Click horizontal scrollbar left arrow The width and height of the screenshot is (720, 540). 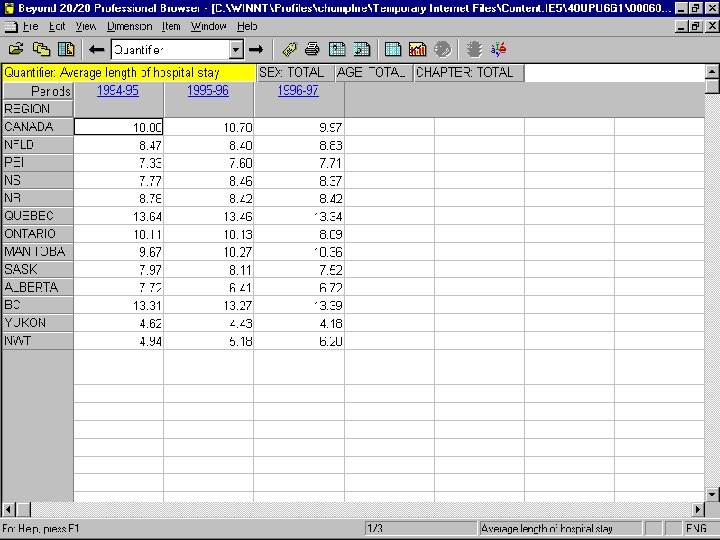click(x=9, y=509)
